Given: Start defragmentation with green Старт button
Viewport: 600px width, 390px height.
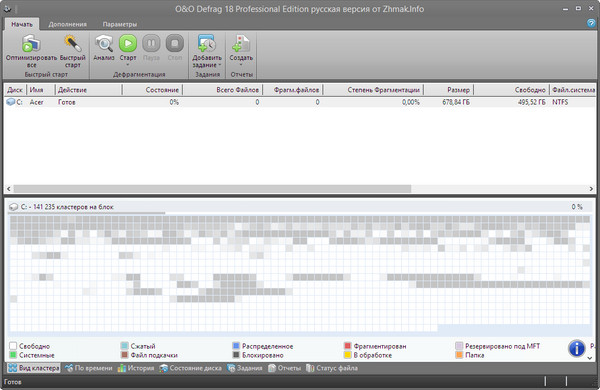Looking at the screenshot, I should (x=128, y=43).
